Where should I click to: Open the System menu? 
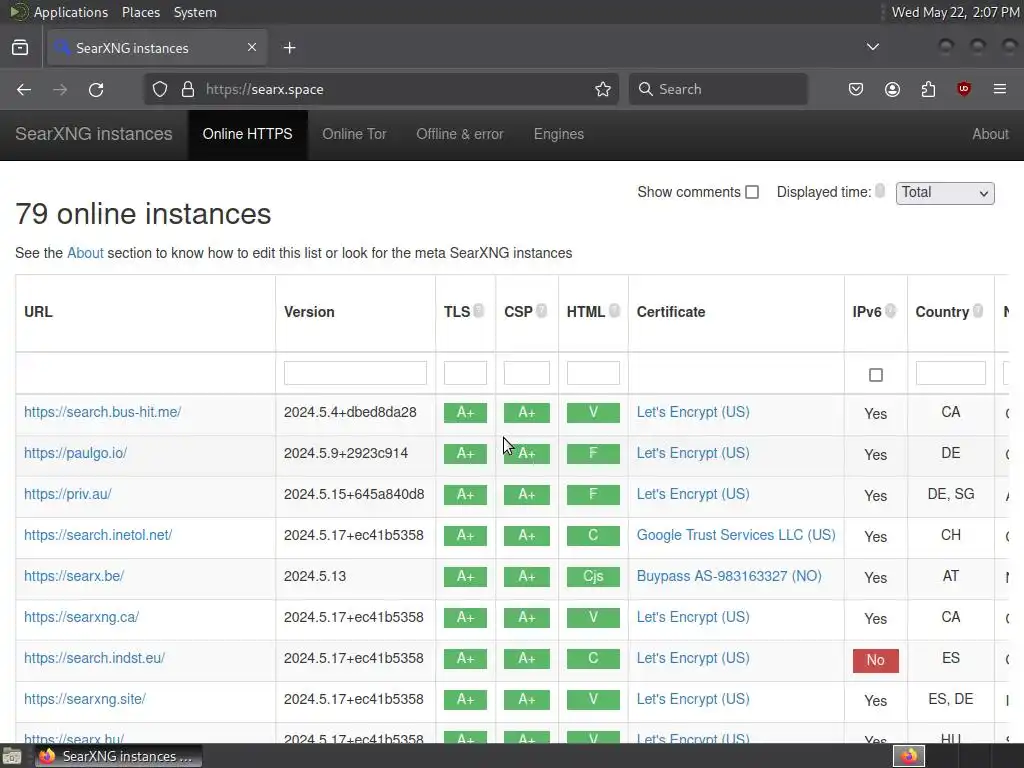(x=195, y=12)
